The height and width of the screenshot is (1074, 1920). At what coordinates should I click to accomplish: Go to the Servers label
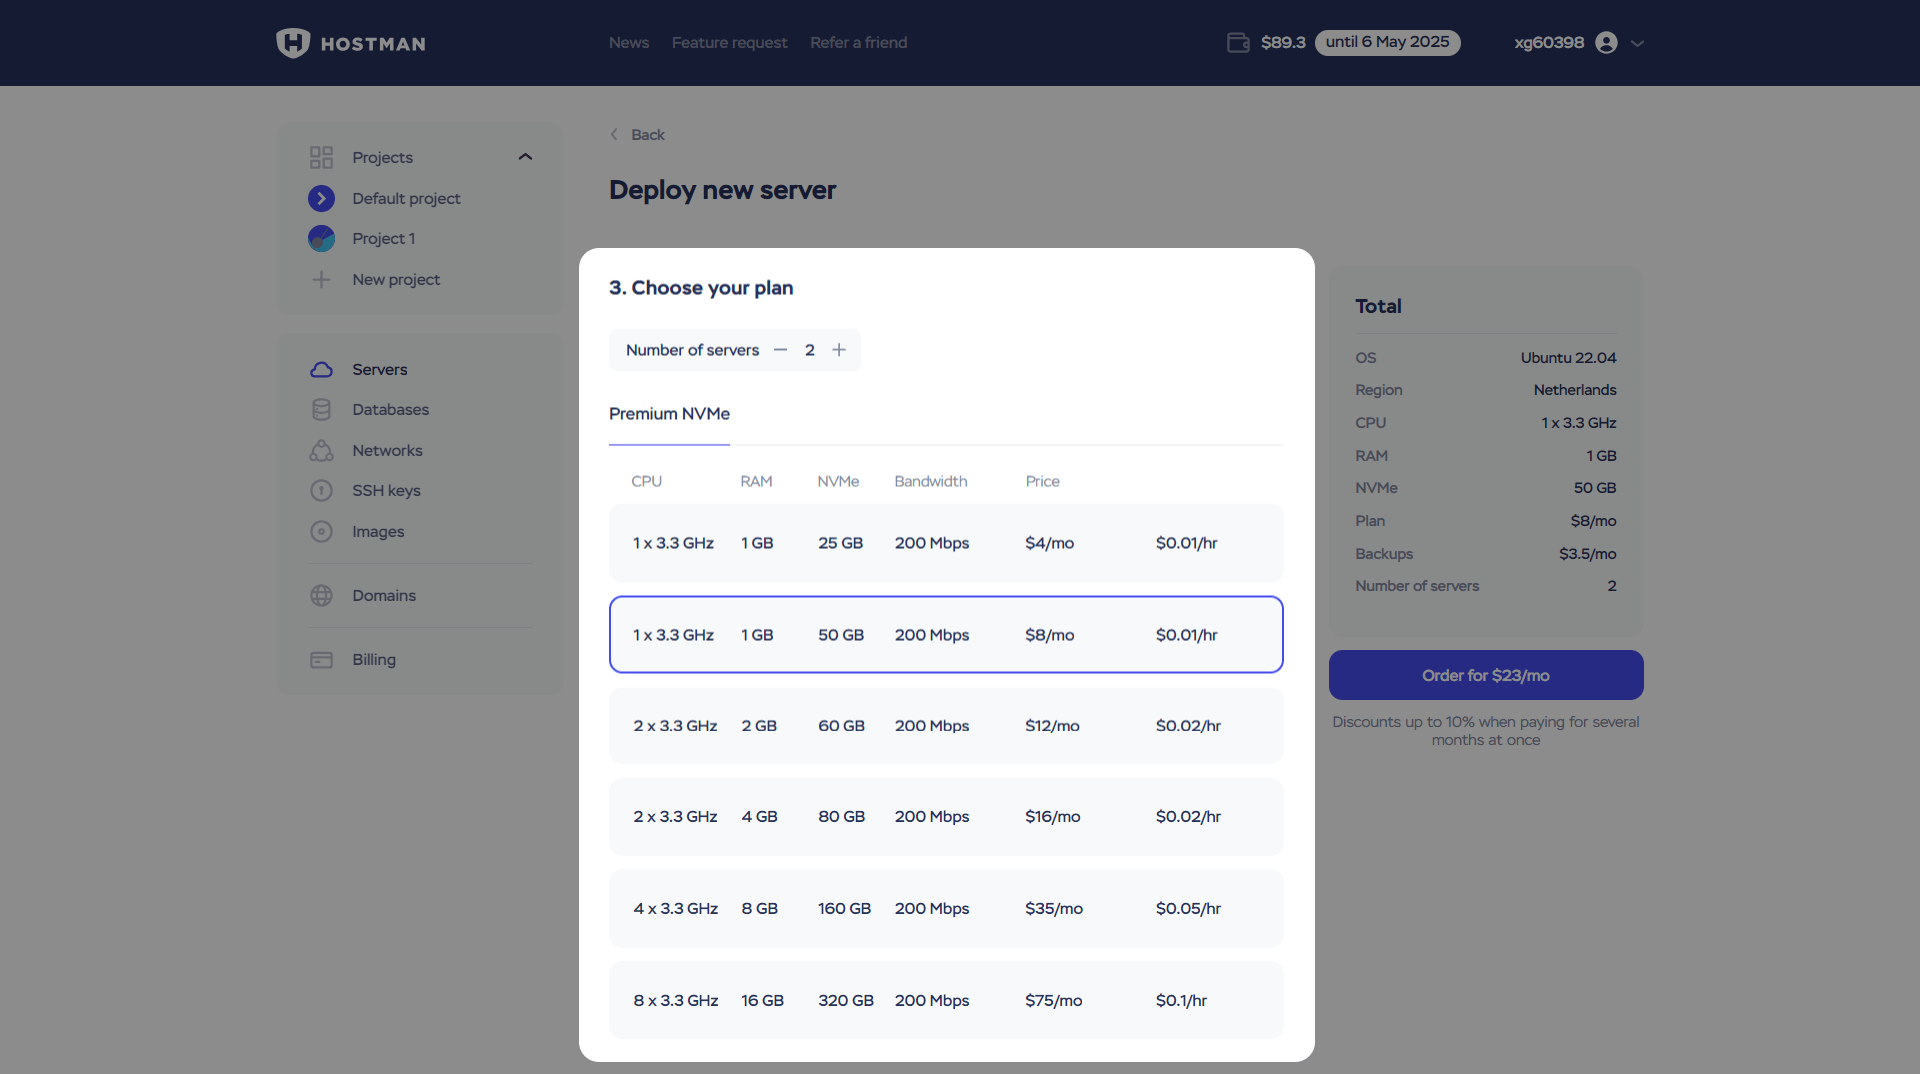pyautogui.click(x=379, y=369)
